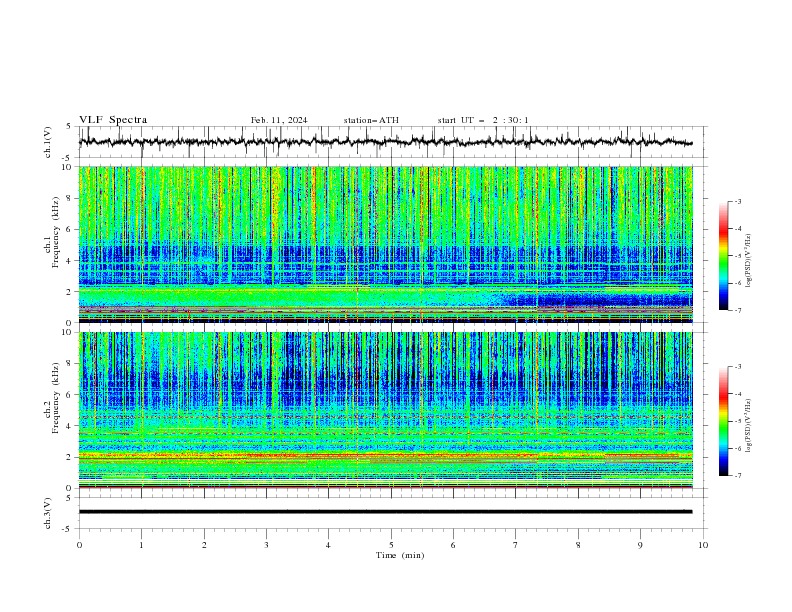Image resolution: width=792 pixels, height=612 pixels.
Task: Click the "ch.1(V)" waveform axis label
Action: click(48, 142)
